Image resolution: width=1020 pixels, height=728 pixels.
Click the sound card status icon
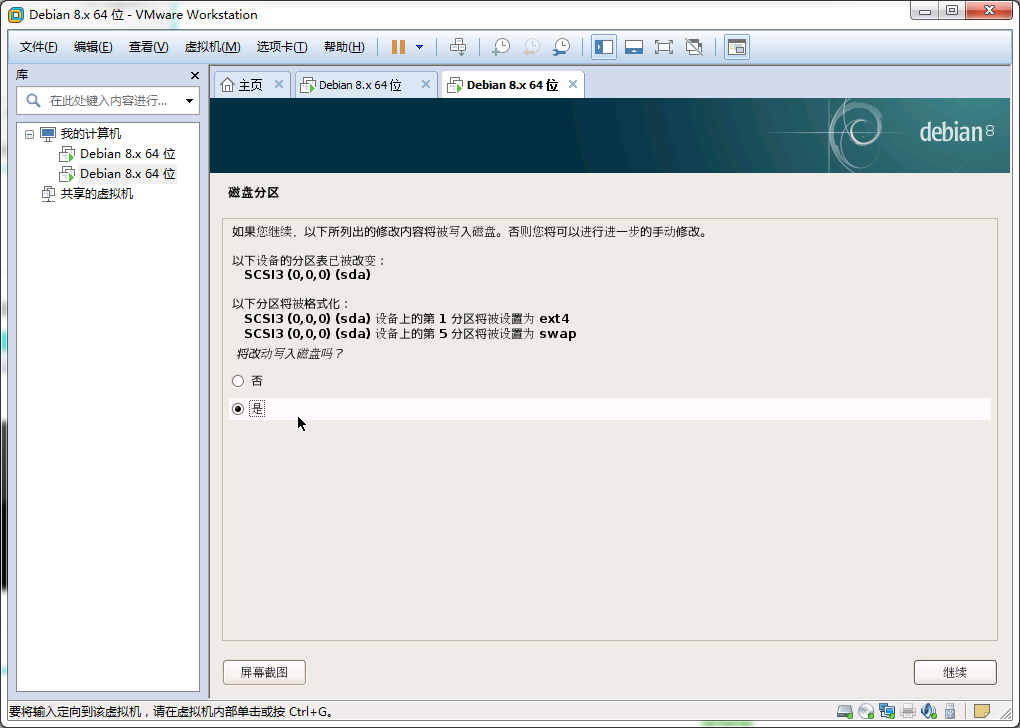coord(929,711)
